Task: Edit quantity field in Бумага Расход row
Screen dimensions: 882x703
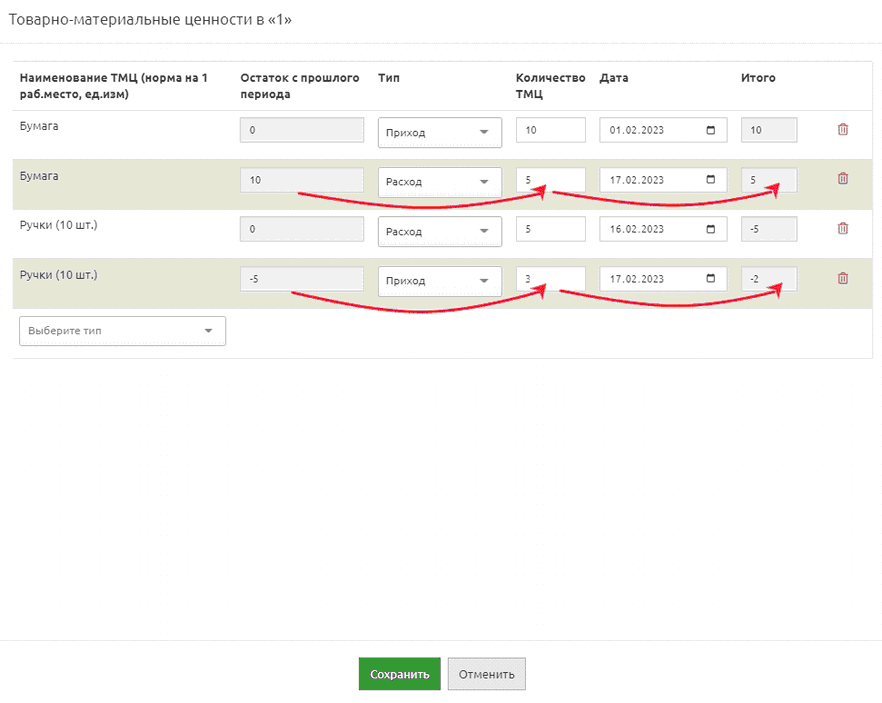Action: [x=551, y=180]
